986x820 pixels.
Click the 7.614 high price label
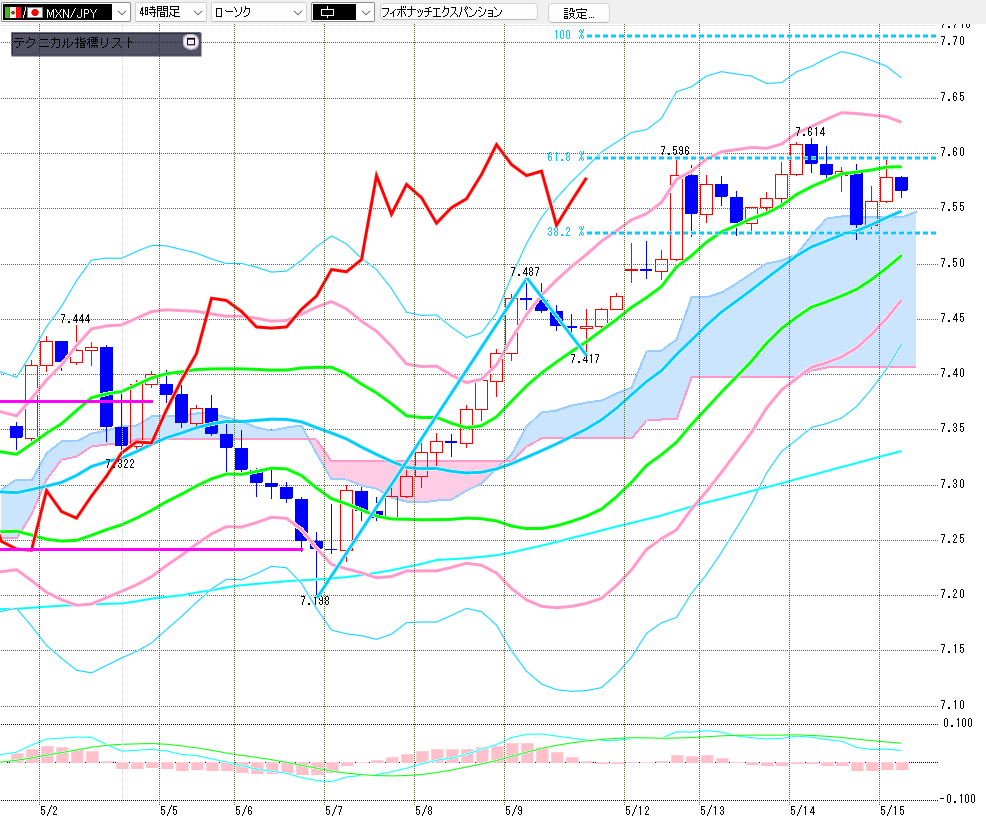tap(810, 132)
